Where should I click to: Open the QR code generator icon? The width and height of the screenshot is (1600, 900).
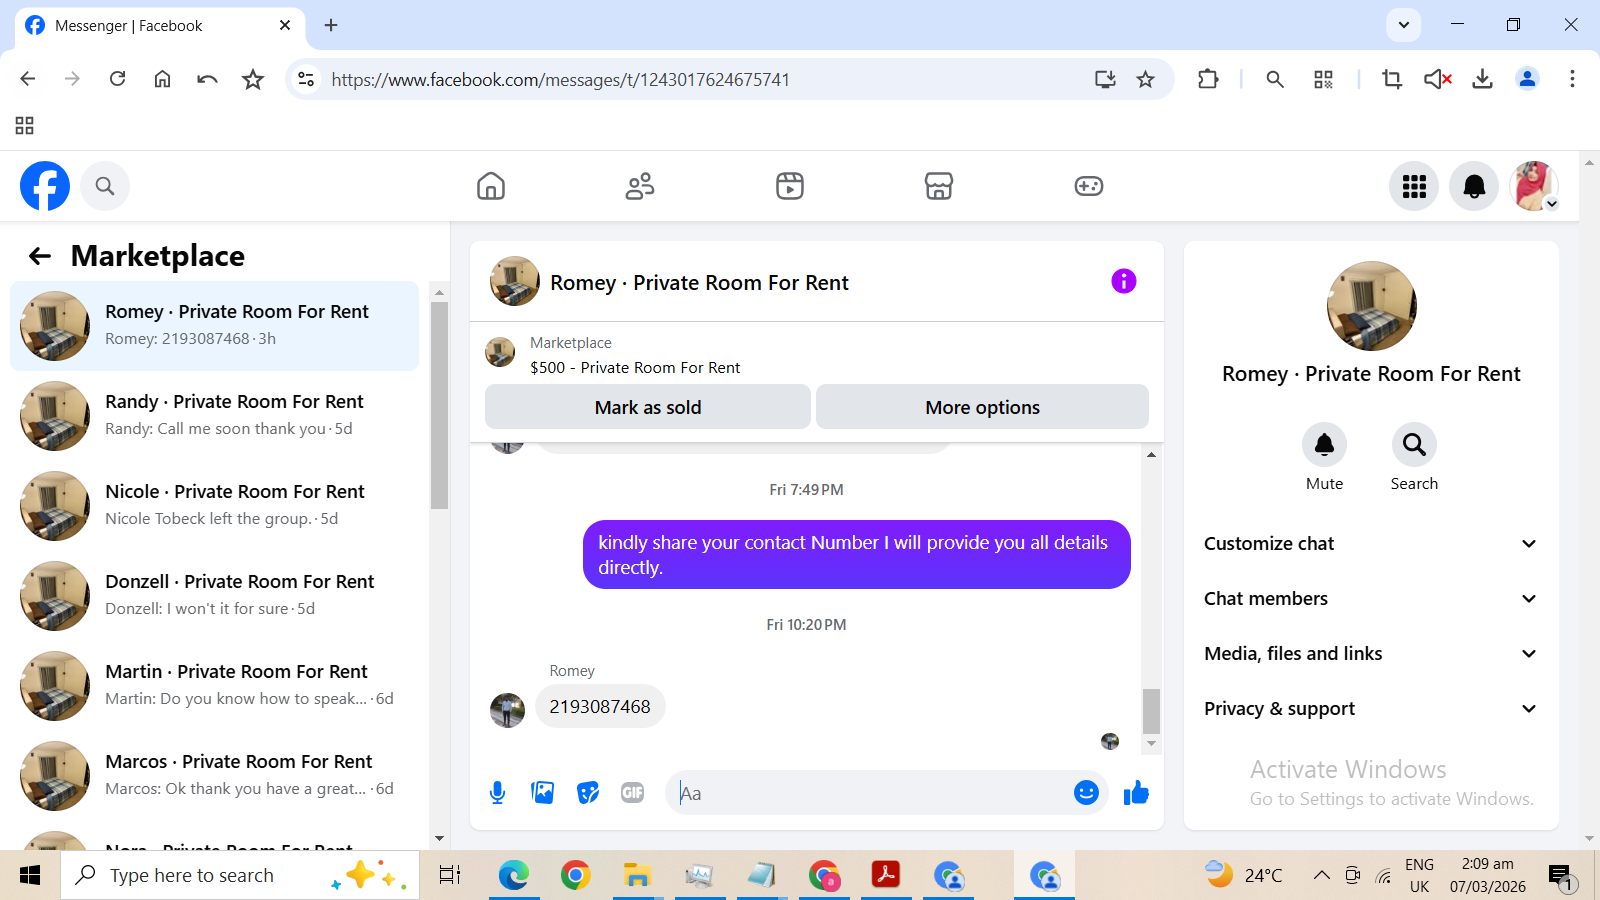(1323, 79)
